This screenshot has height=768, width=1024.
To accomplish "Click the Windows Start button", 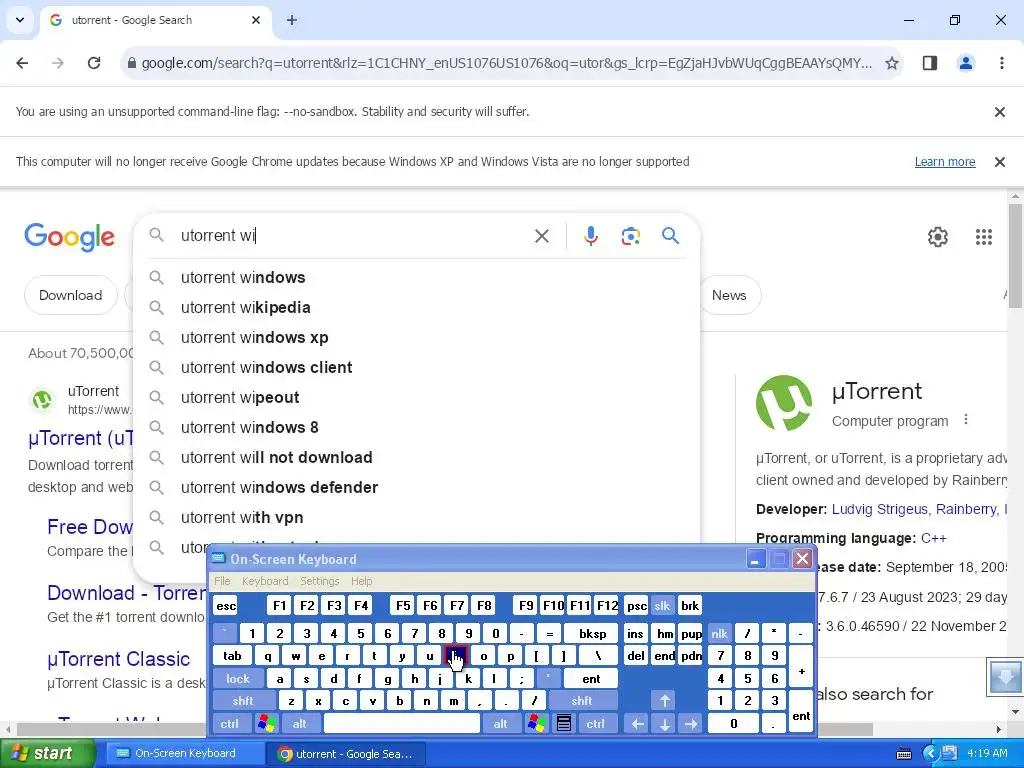I will pos(47,753).
